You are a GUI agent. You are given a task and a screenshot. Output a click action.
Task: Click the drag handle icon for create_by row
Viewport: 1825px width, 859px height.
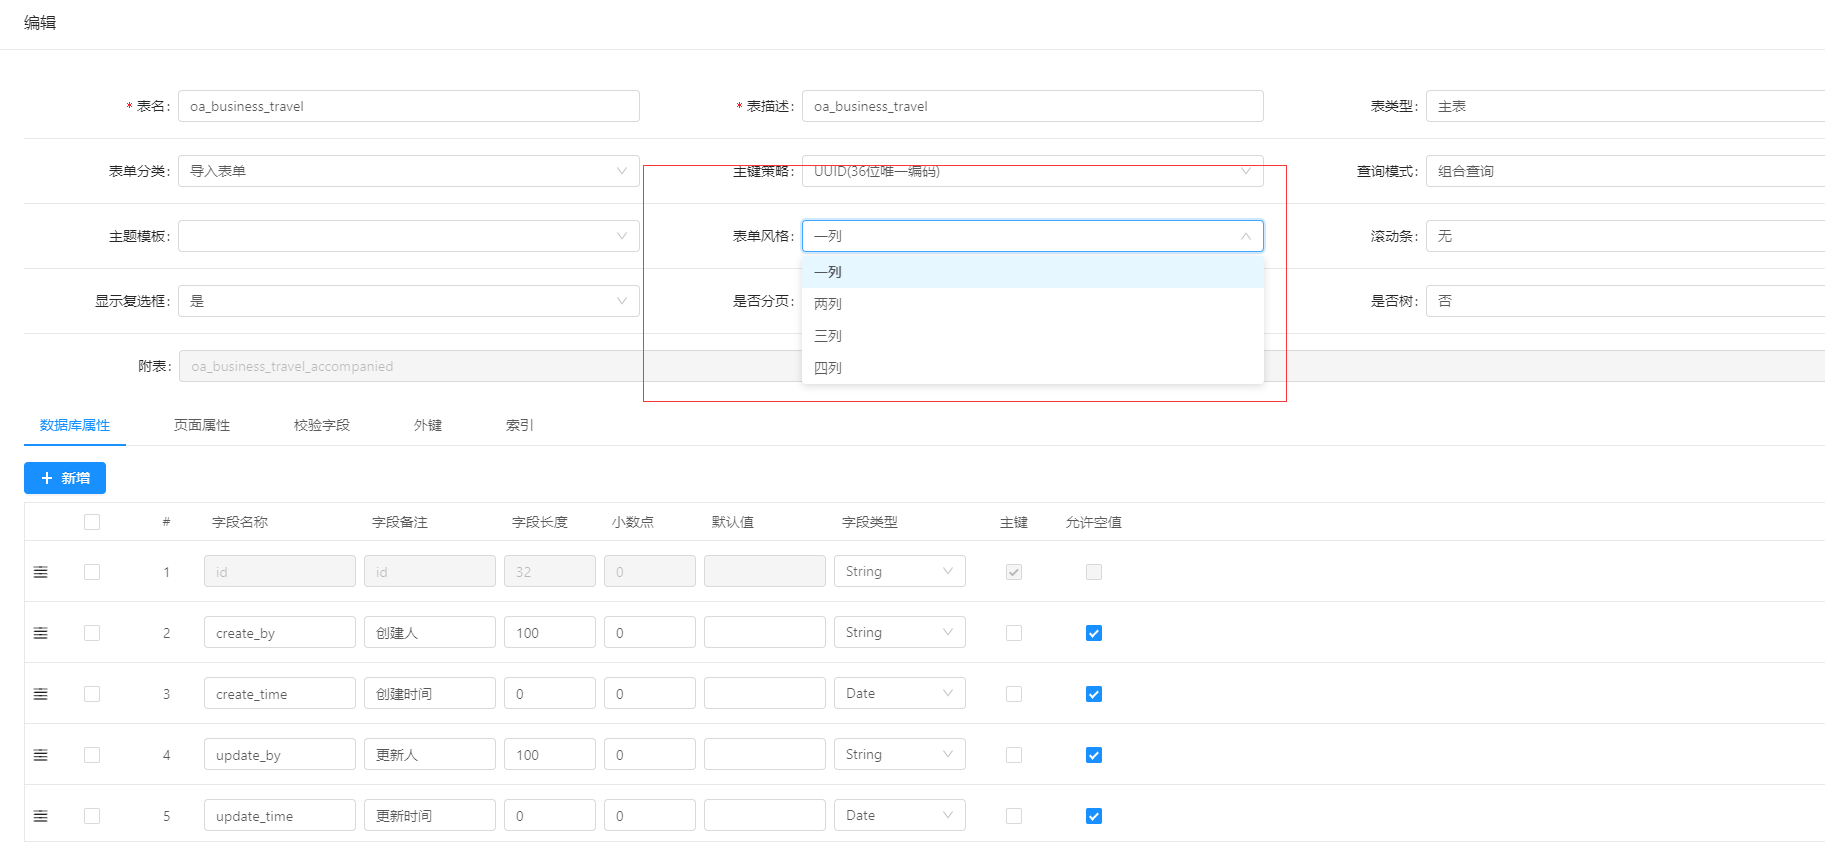click(x=41, y=633)
